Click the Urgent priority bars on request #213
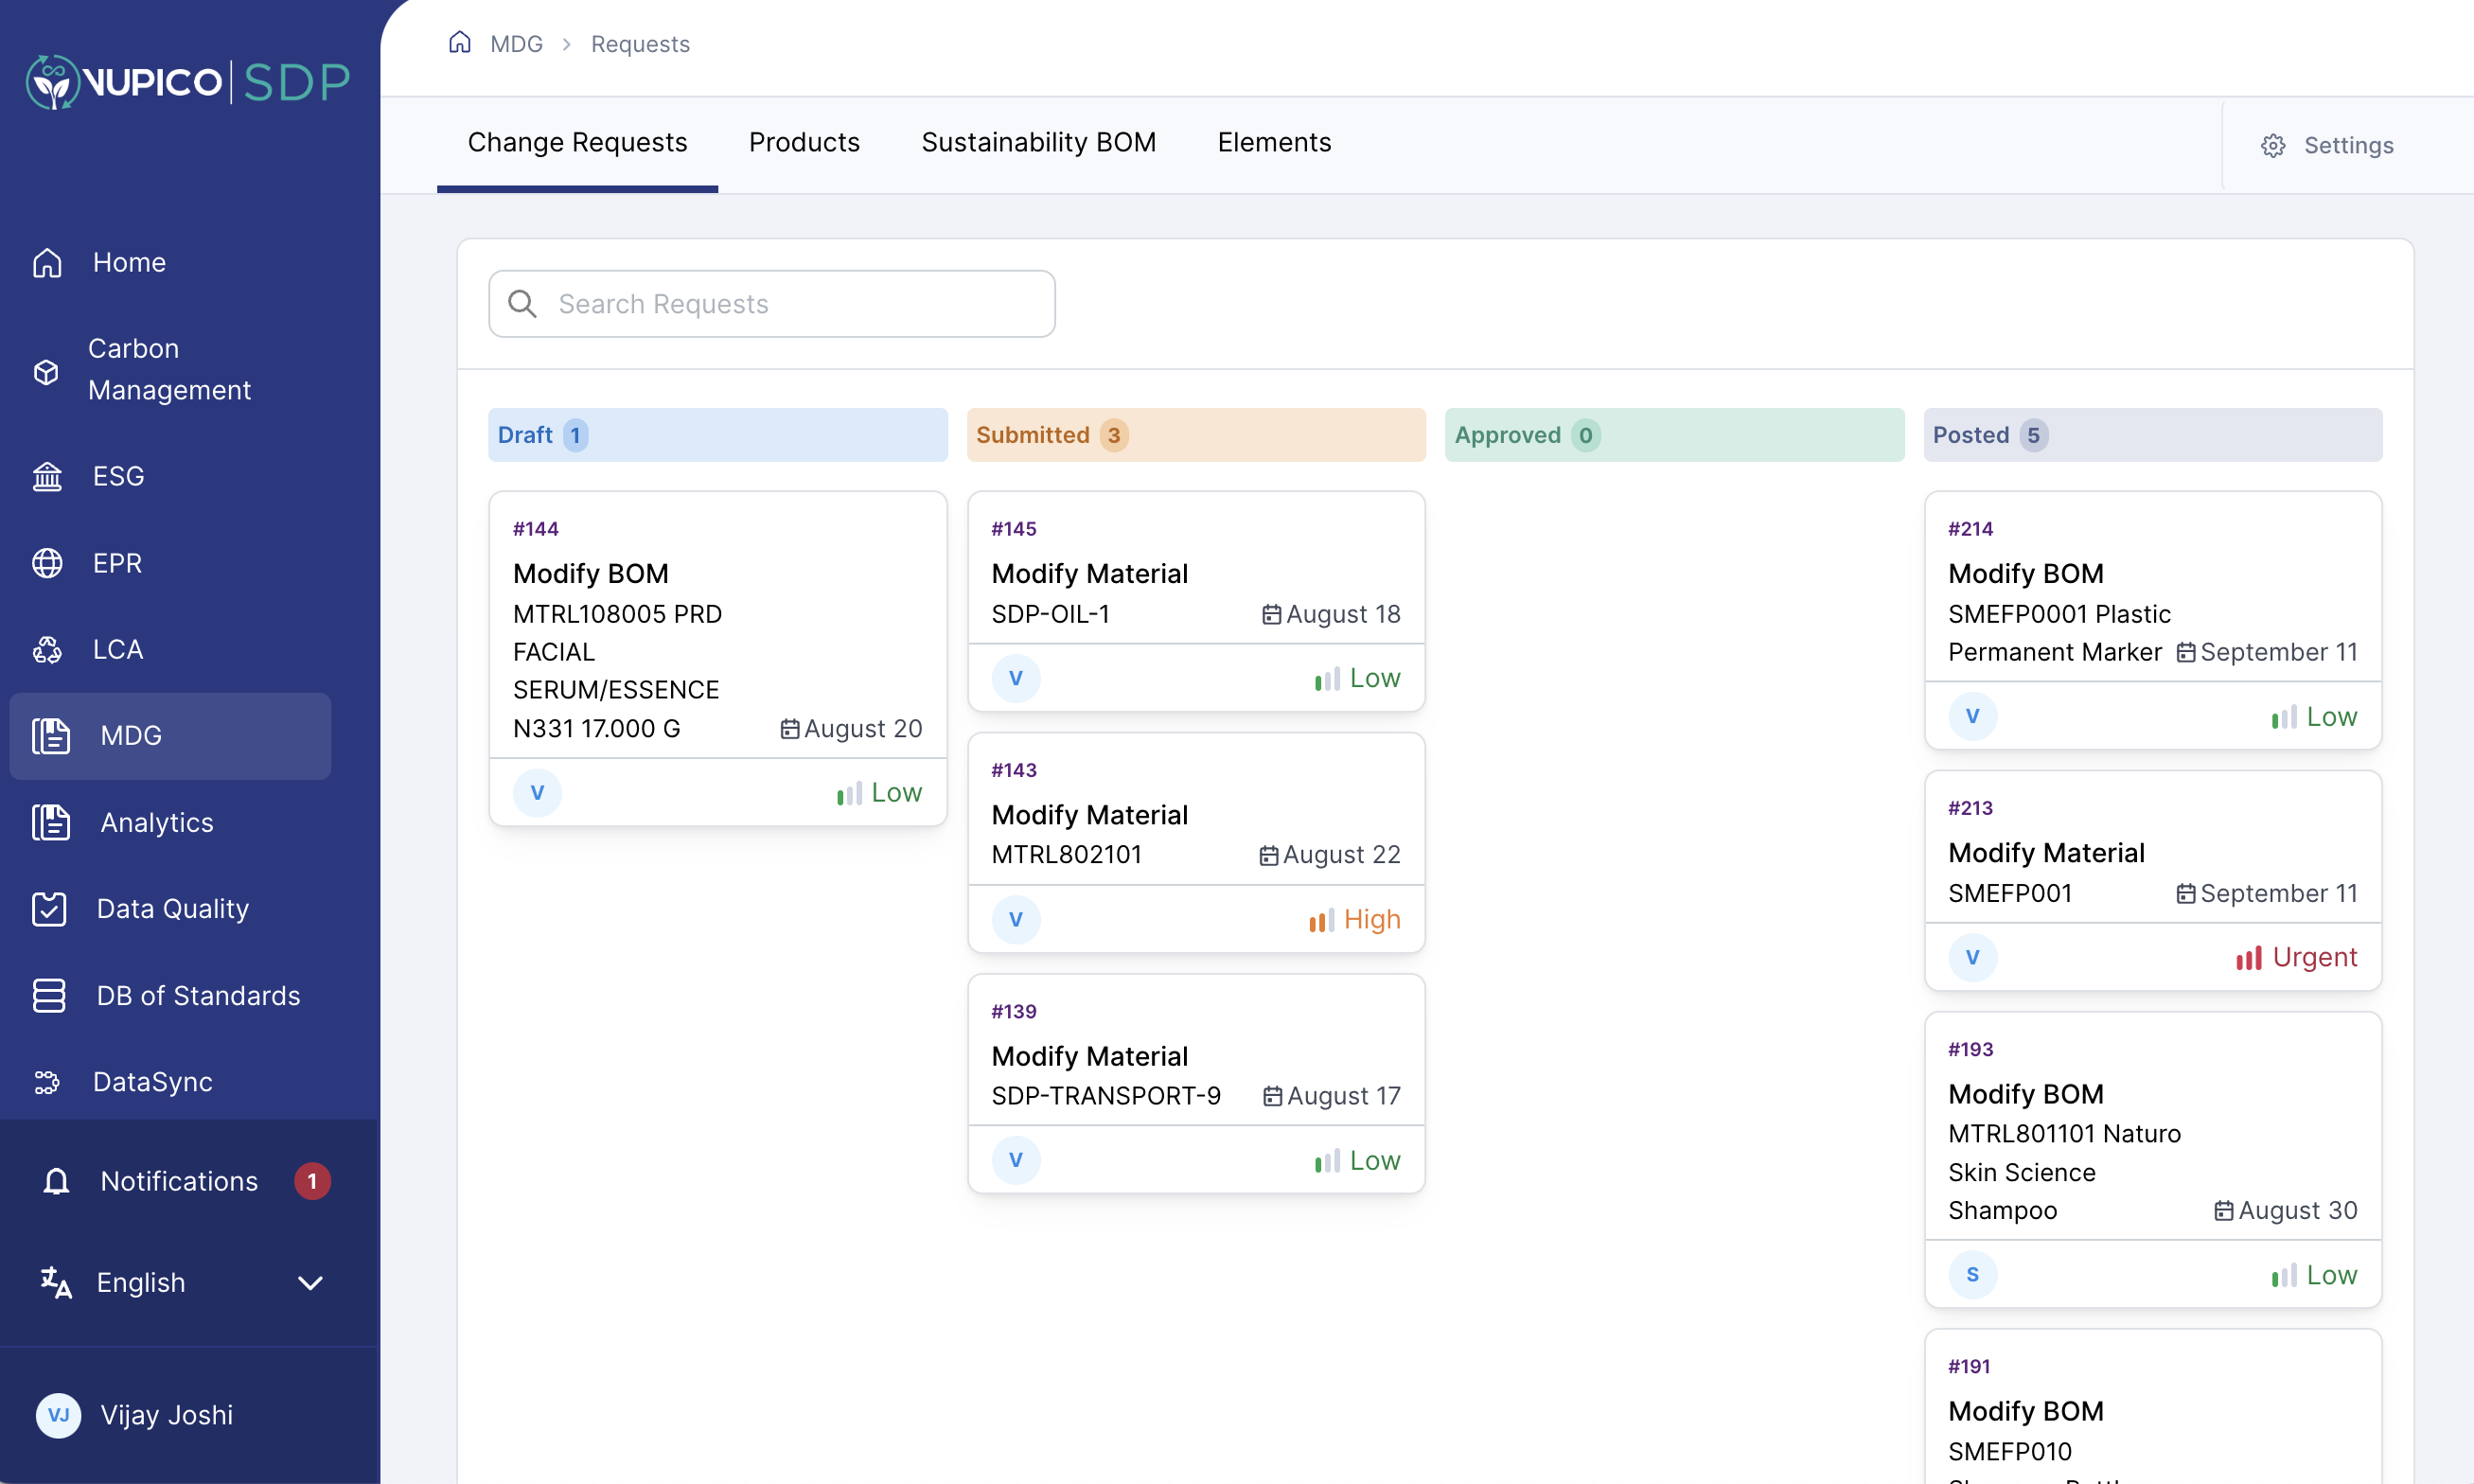 (2249, 958)
